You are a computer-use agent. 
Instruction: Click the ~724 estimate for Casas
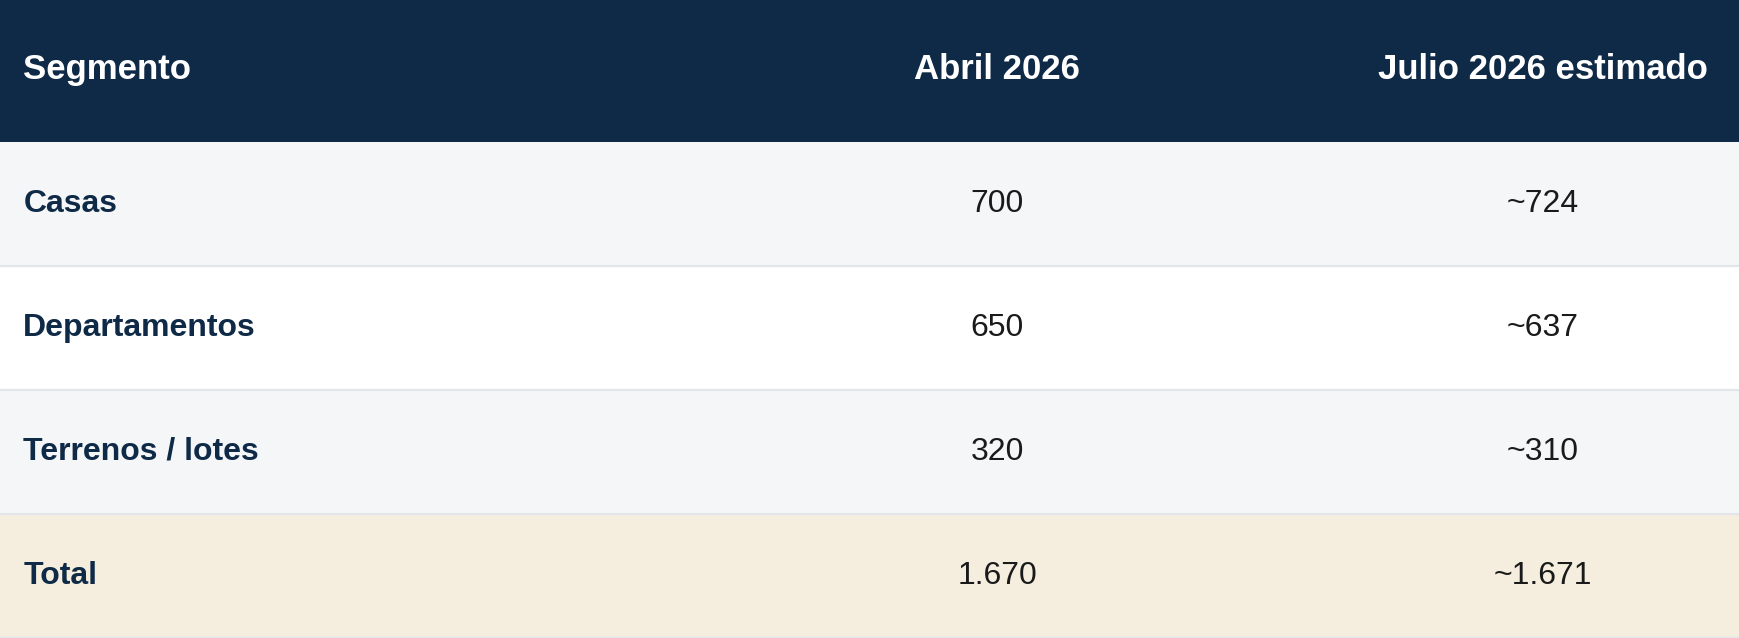tap(1542, 201)
